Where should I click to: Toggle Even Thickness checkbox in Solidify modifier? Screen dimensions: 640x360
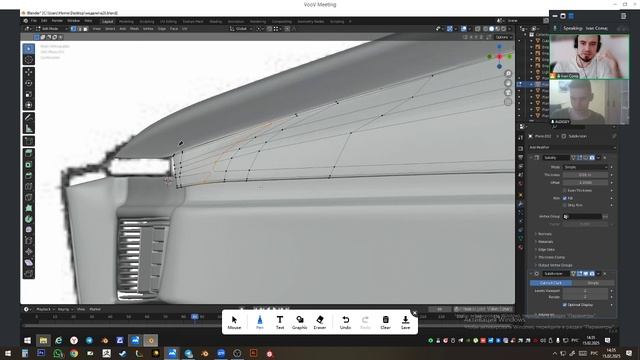click(x=565, y=190)
